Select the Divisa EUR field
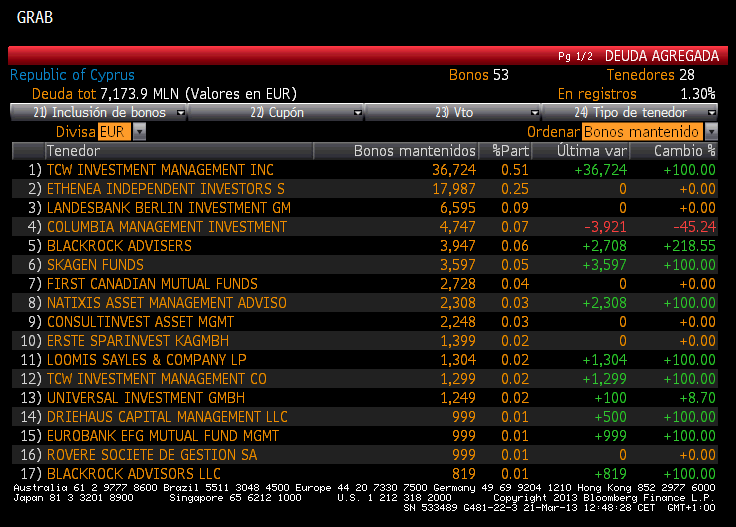 coord(115,132)
